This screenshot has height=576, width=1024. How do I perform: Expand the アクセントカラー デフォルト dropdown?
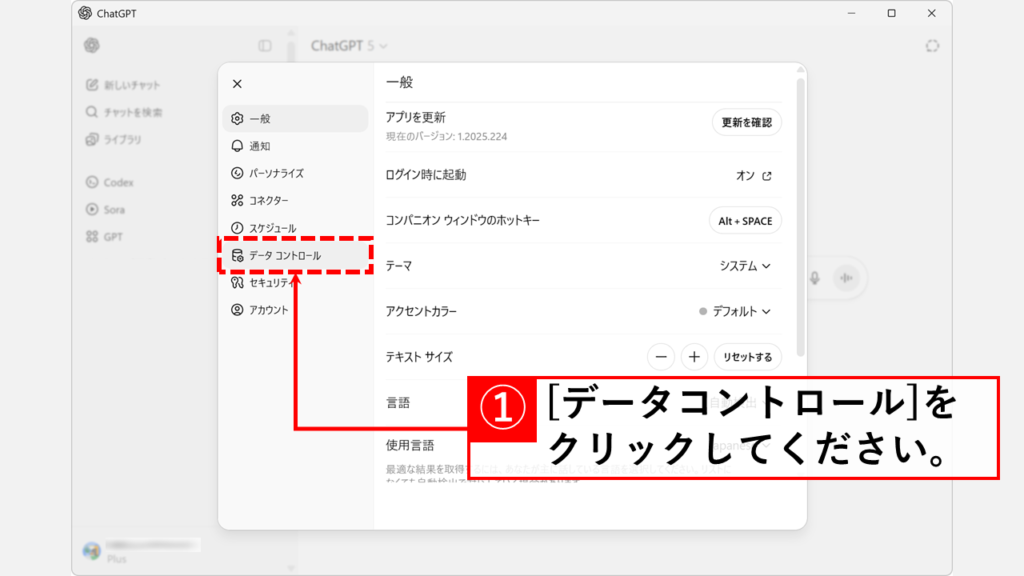[x=735, y=312]
